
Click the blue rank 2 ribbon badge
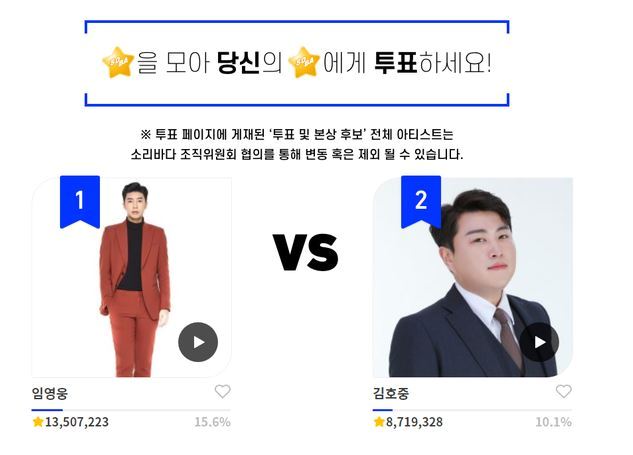[x=421, y=202]
